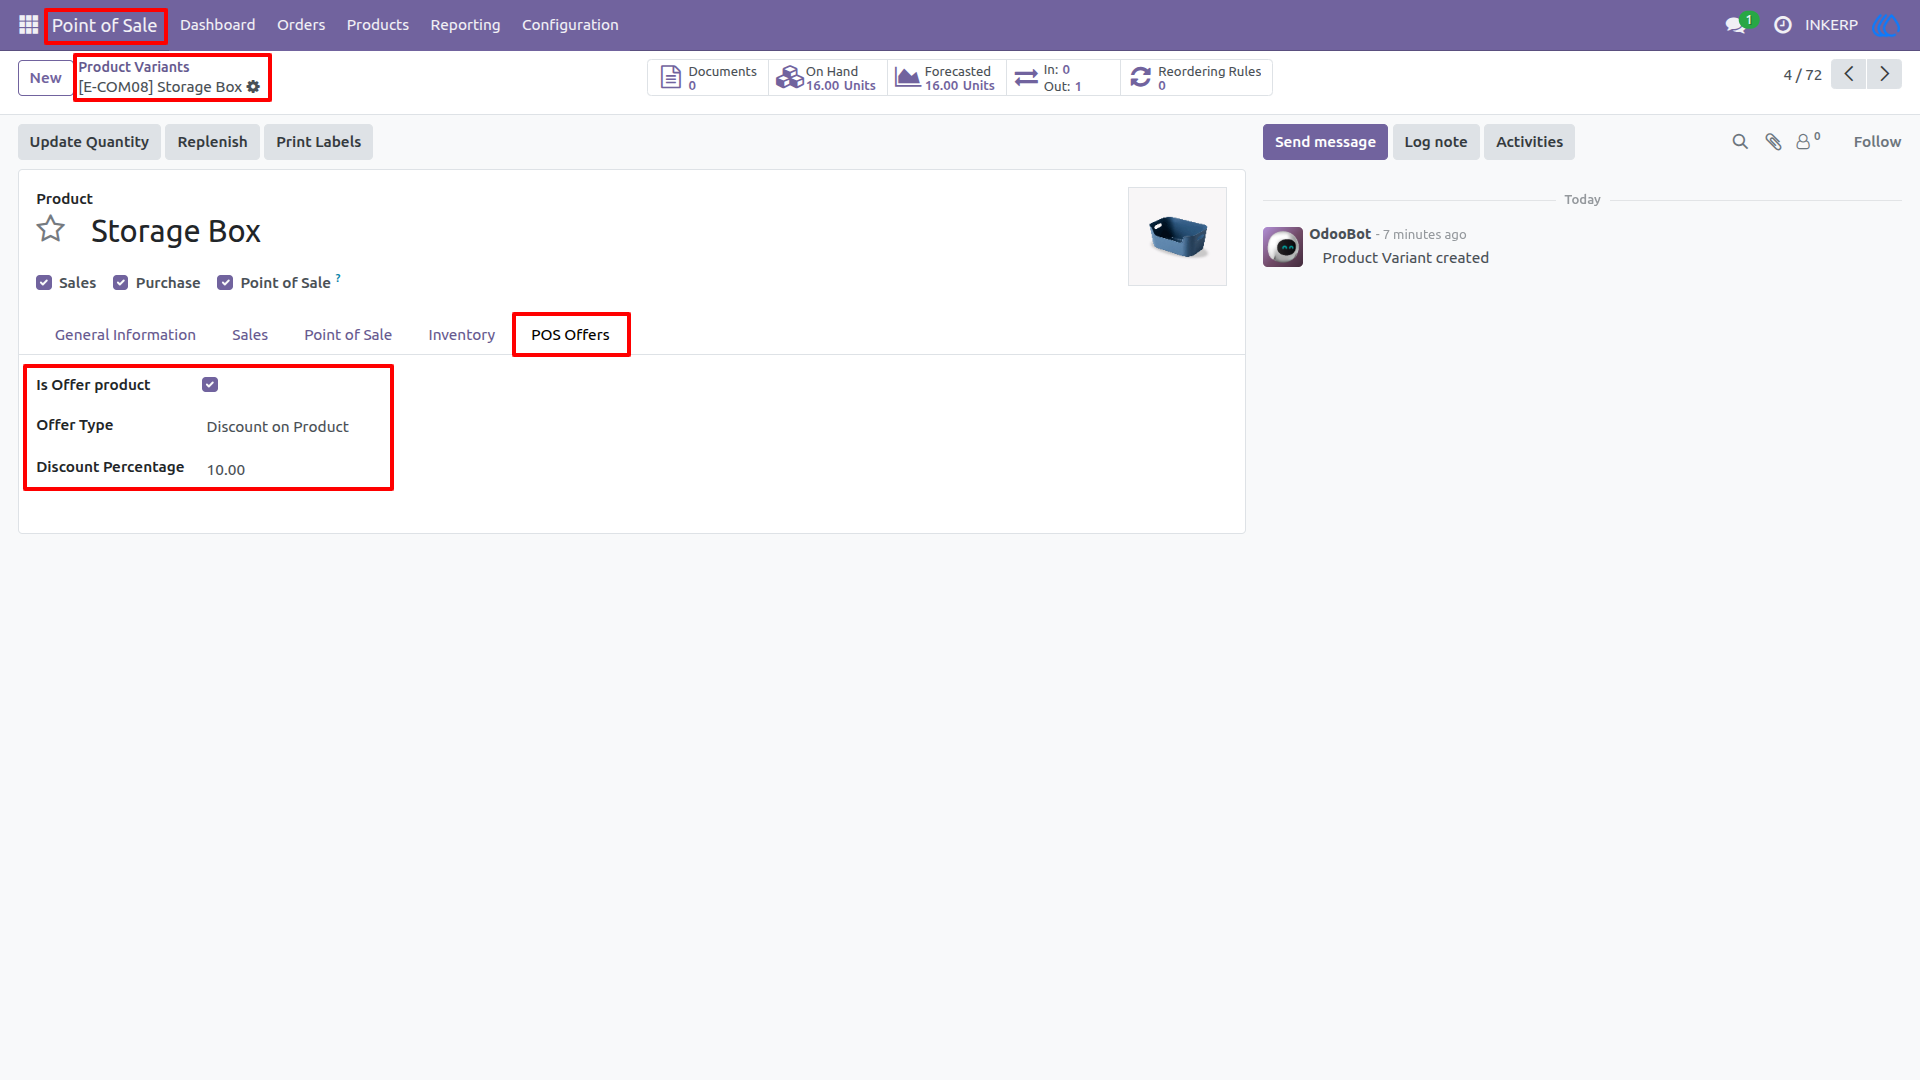Go to previous record arrow
The height and width of the screenshot is (1080, 1920).
pyautogui.click(x=1848, y=74)
